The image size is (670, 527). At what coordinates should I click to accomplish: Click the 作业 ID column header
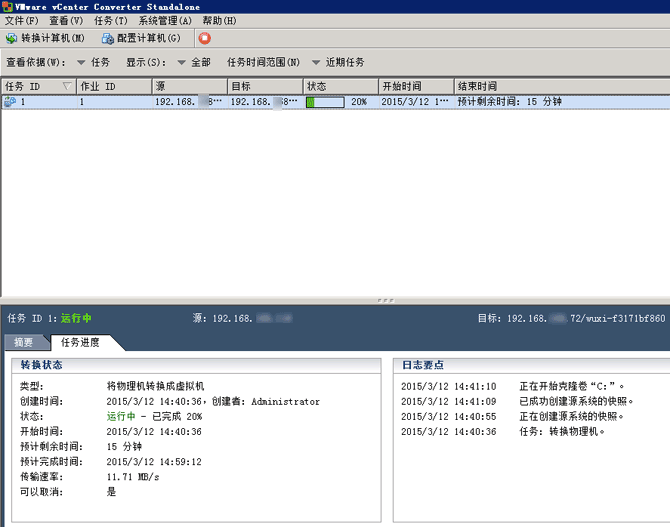pyautogui.click(x=114, y=86)
